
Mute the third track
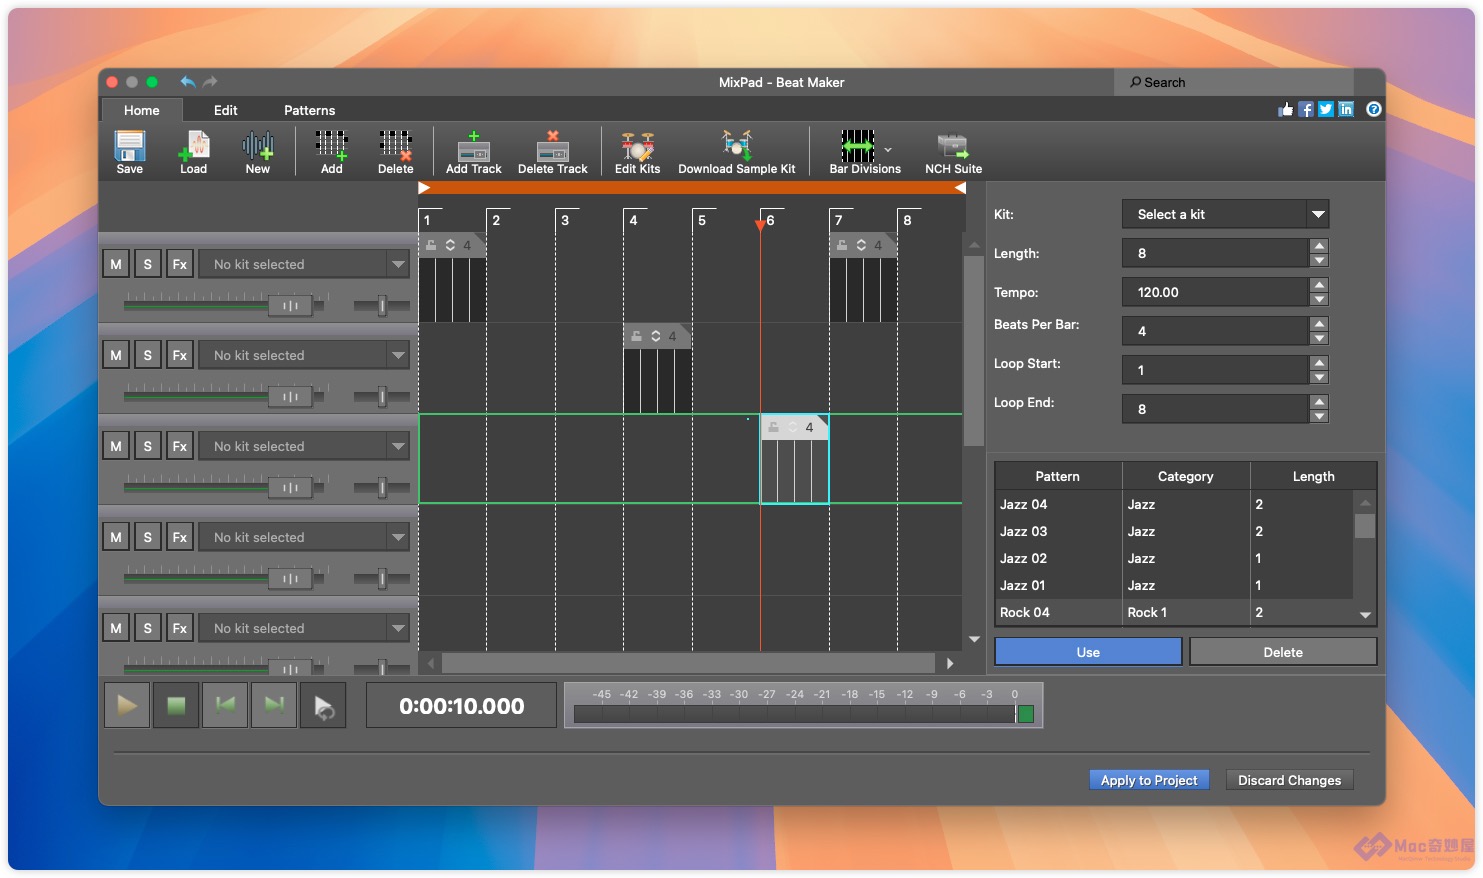point(116,446)
